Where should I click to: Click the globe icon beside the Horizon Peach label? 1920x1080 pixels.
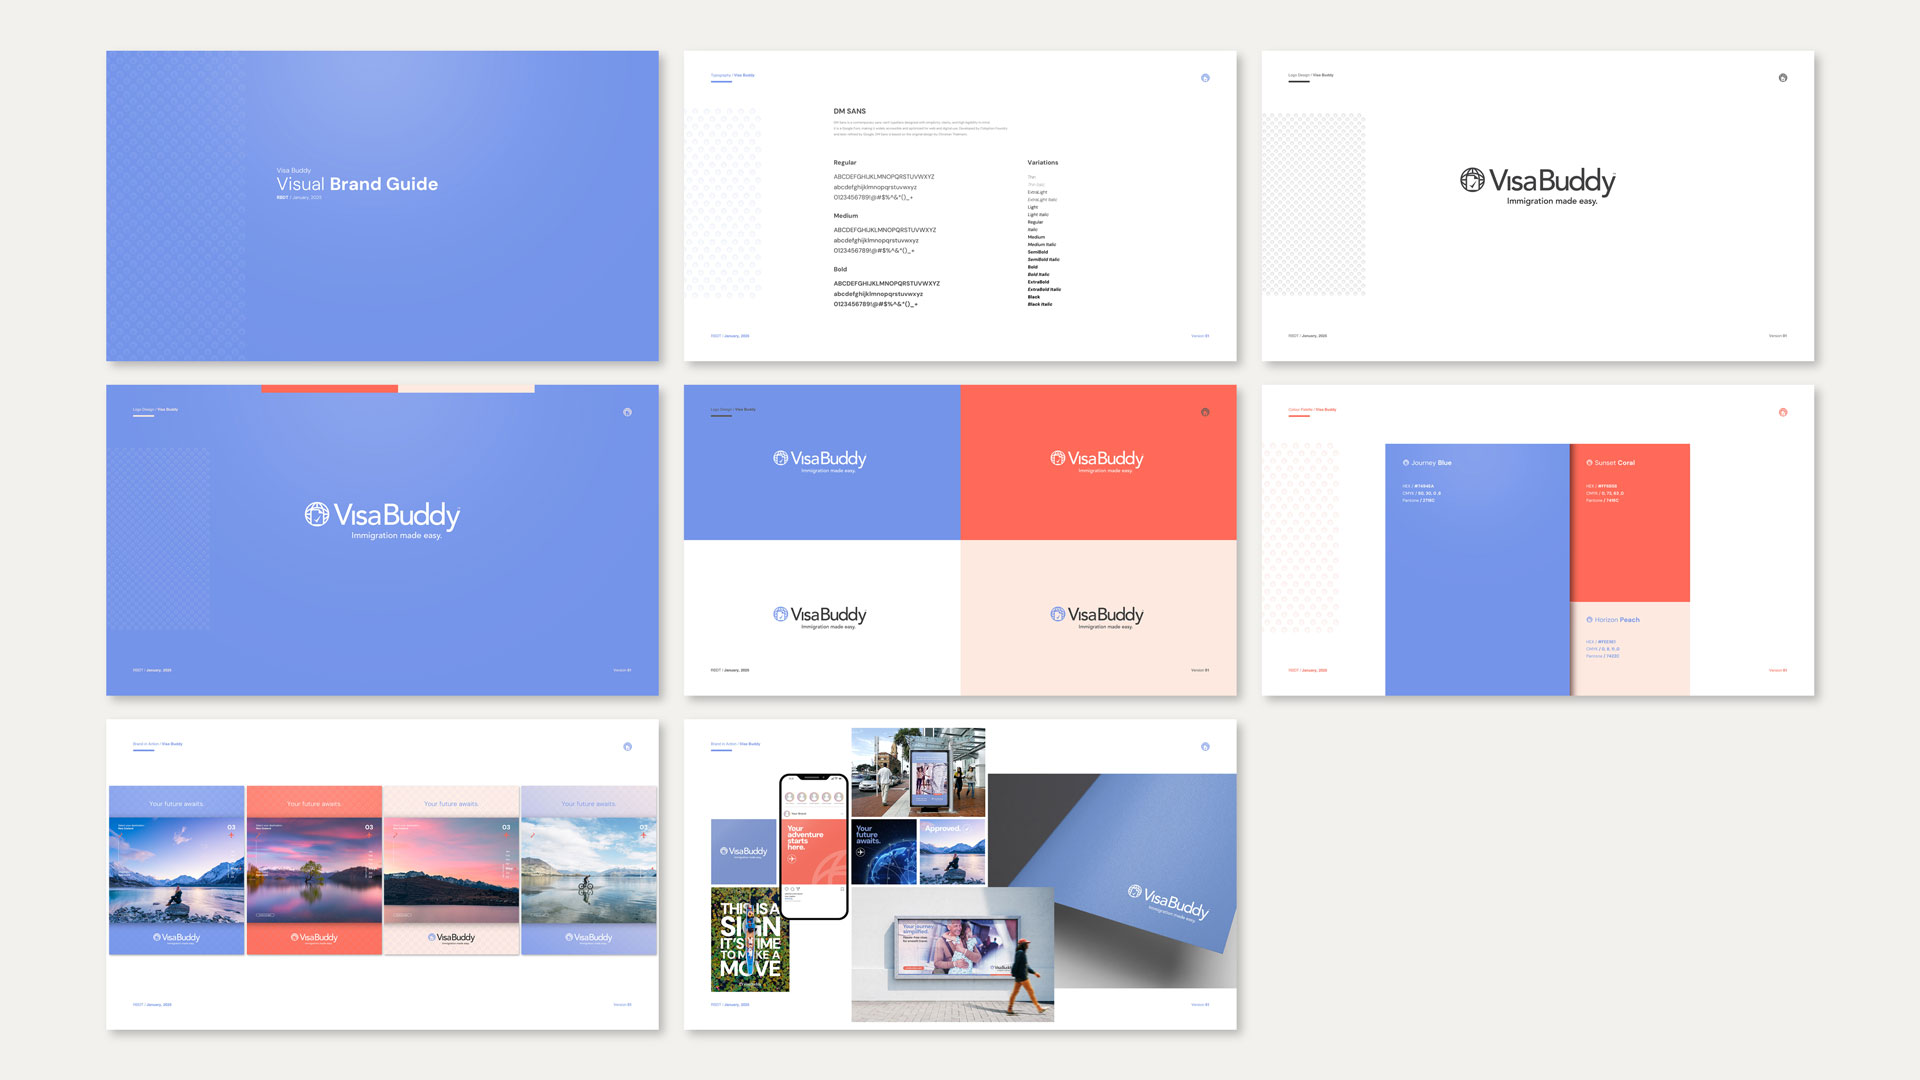pyautogui.click(x=1590, y=620)
